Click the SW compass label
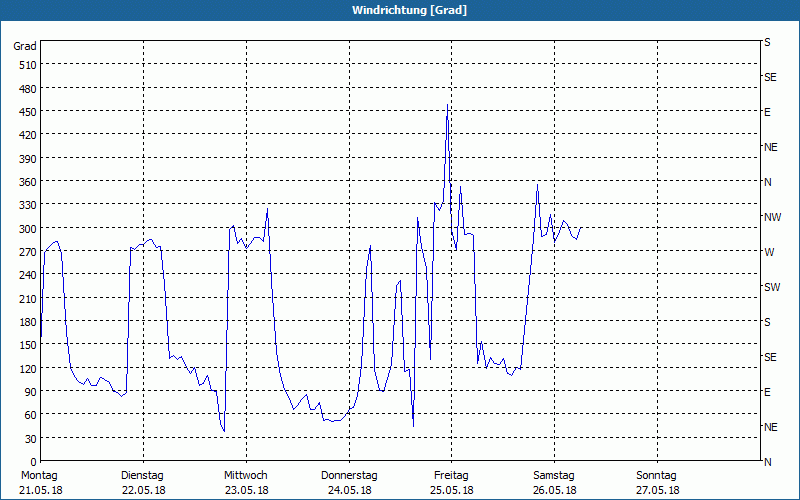The image size is (800, 500). pos(772,287)
